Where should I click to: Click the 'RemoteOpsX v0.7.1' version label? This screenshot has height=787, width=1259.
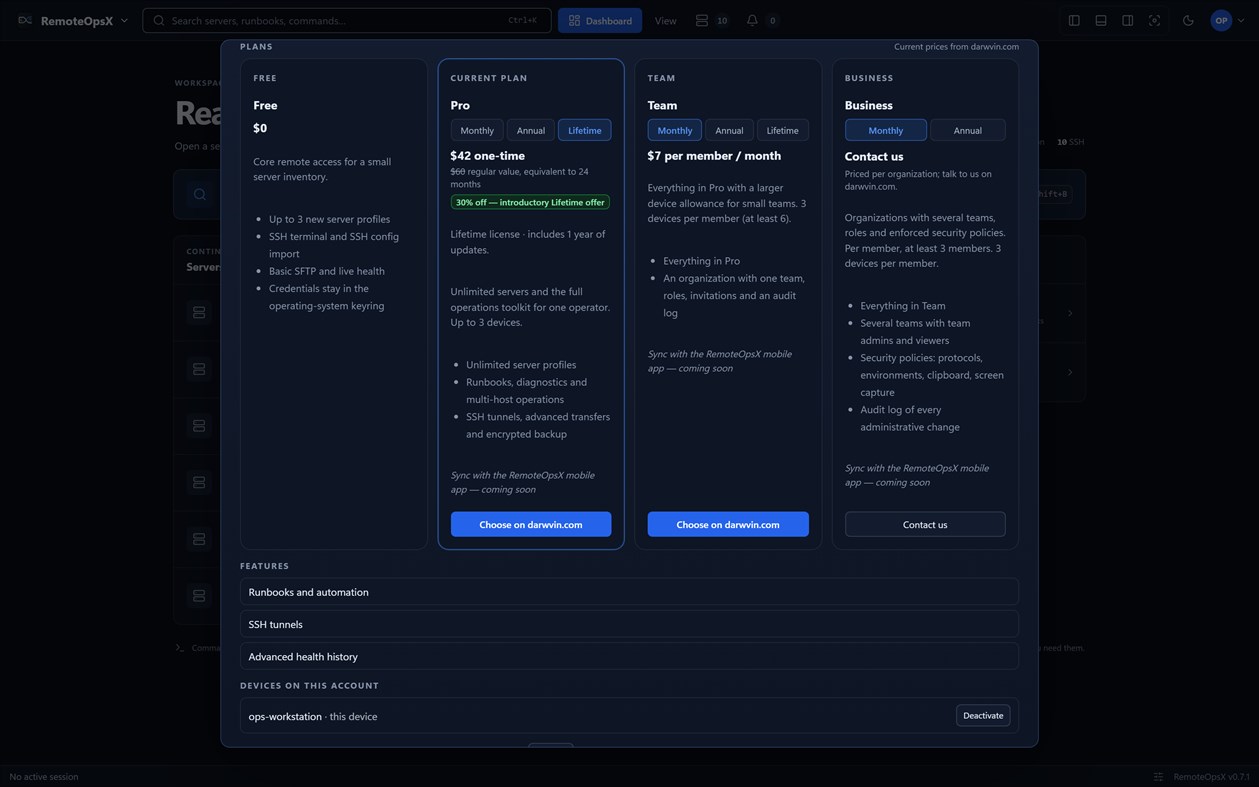(x=1212, y=777)
